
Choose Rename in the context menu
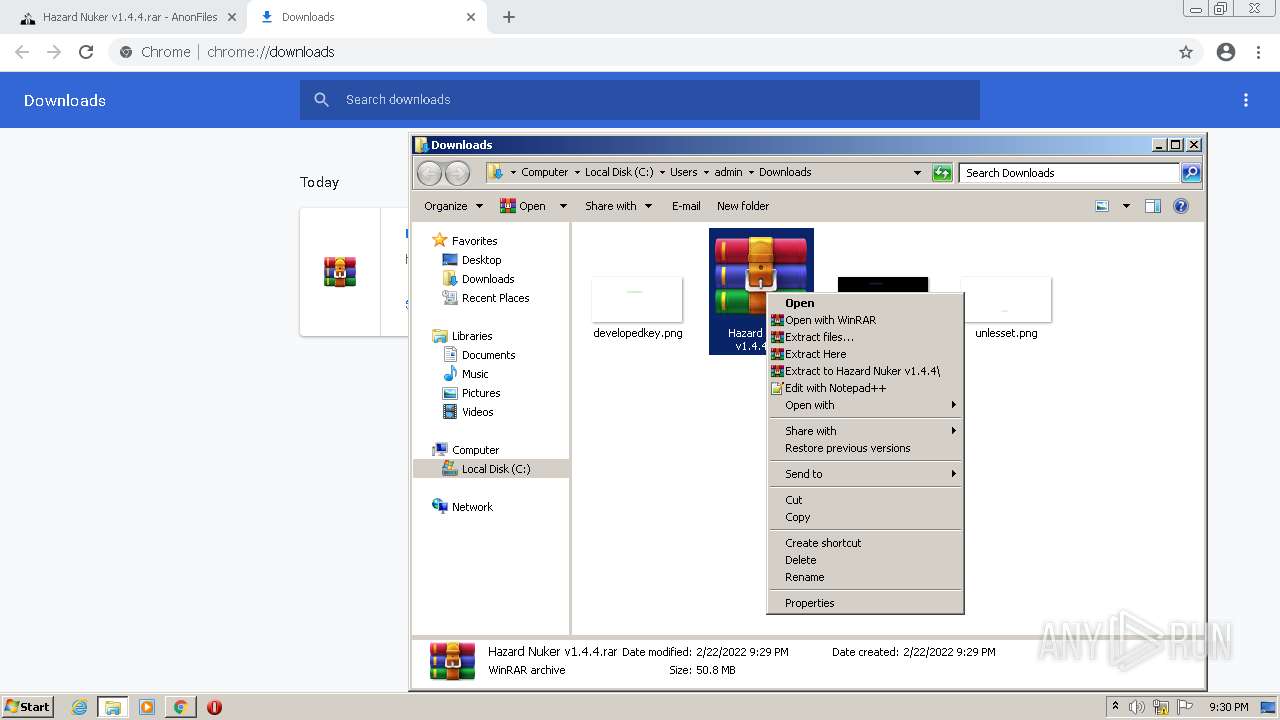click(x=865, y=577)
